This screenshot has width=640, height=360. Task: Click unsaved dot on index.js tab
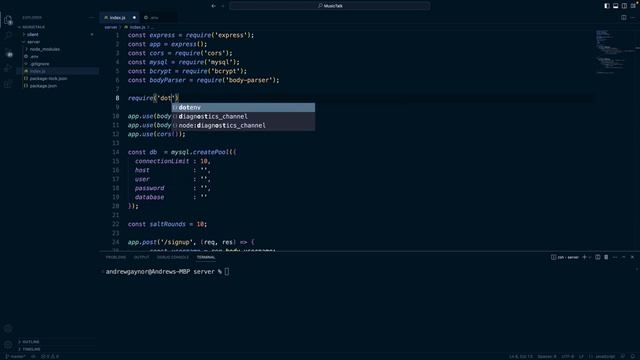[x=134, y=18]
